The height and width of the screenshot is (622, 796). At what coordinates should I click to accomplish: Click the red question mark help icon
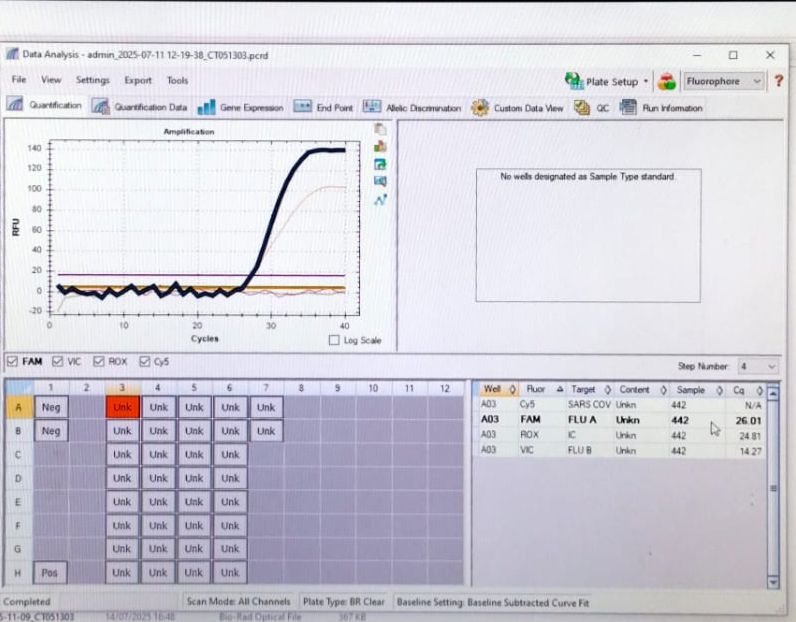(x=778, y=81)
